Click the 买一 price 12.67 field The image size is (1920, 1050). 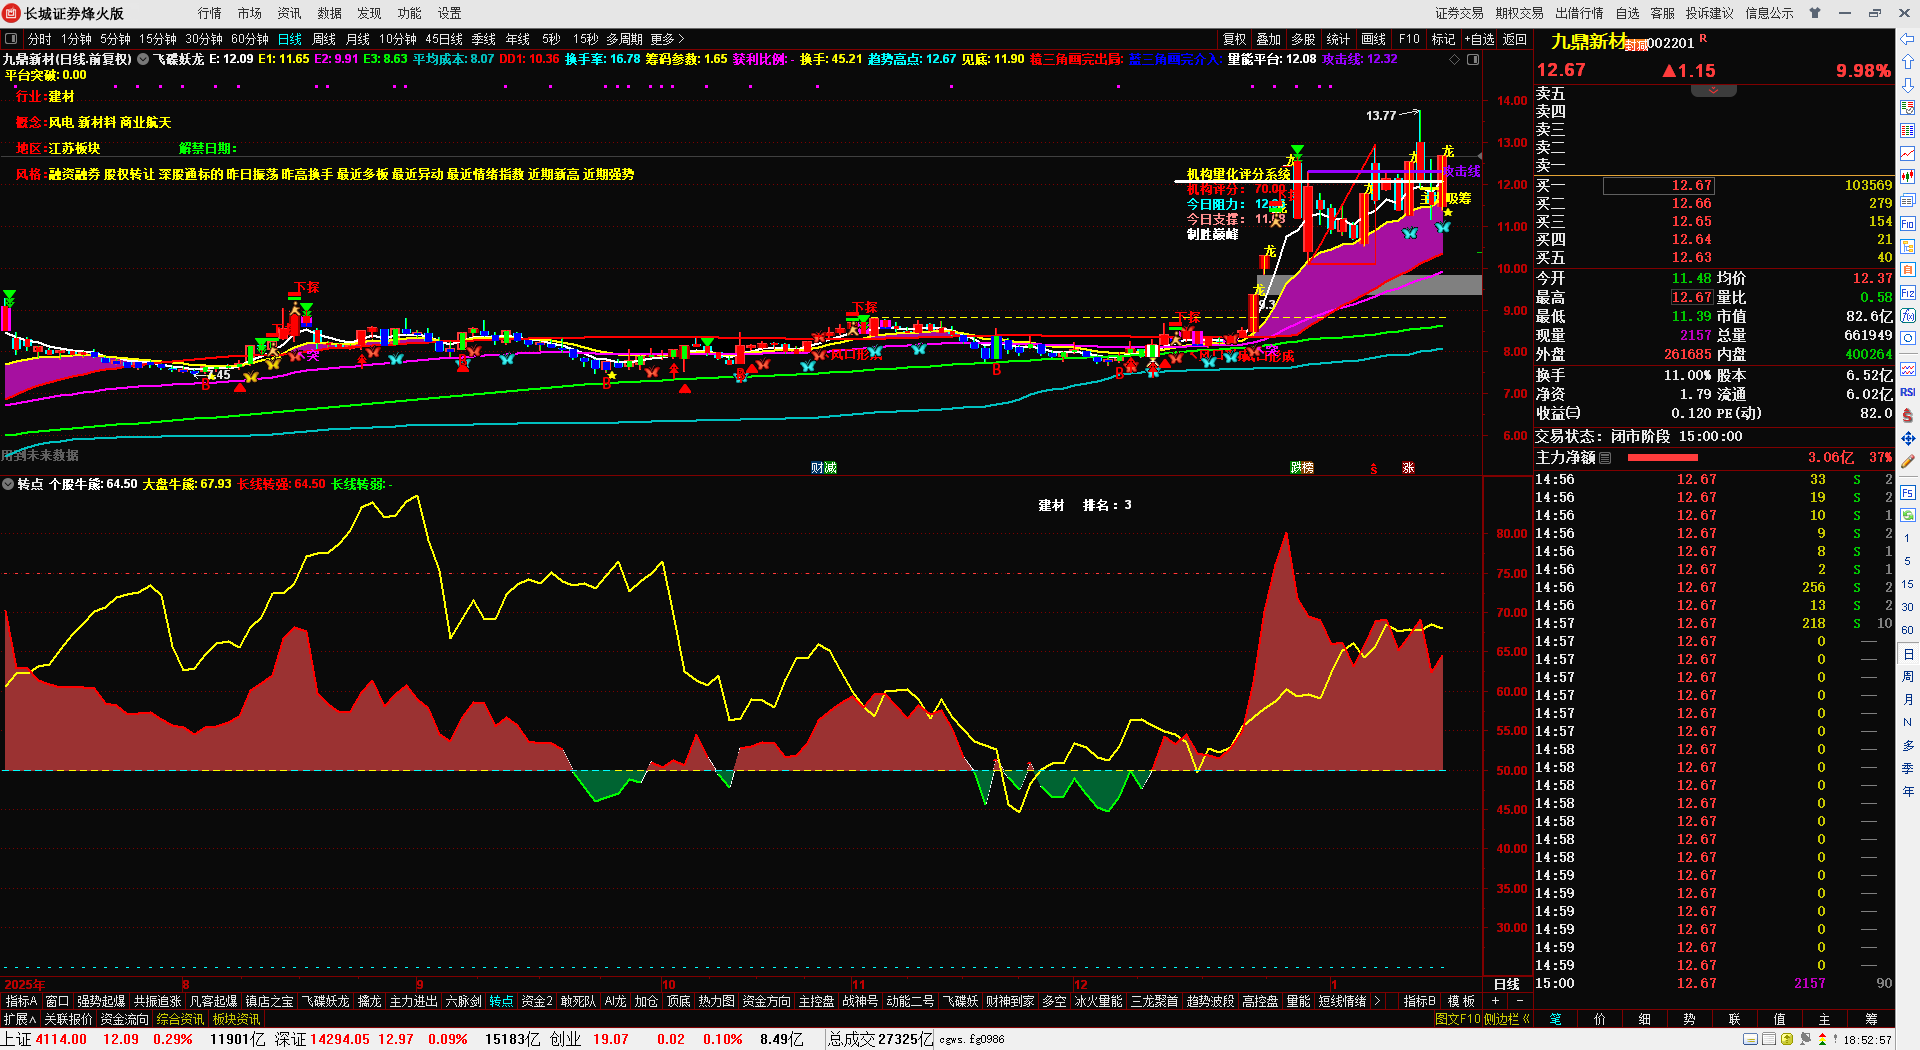pos(1658,185)
